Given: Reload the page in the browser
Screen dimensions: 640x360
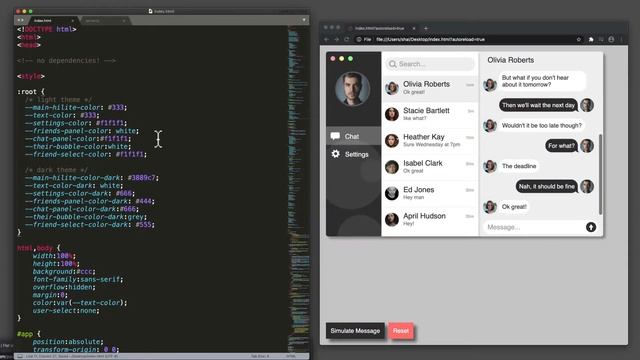Looking at the screenshot, I should [x=347, y=40].
